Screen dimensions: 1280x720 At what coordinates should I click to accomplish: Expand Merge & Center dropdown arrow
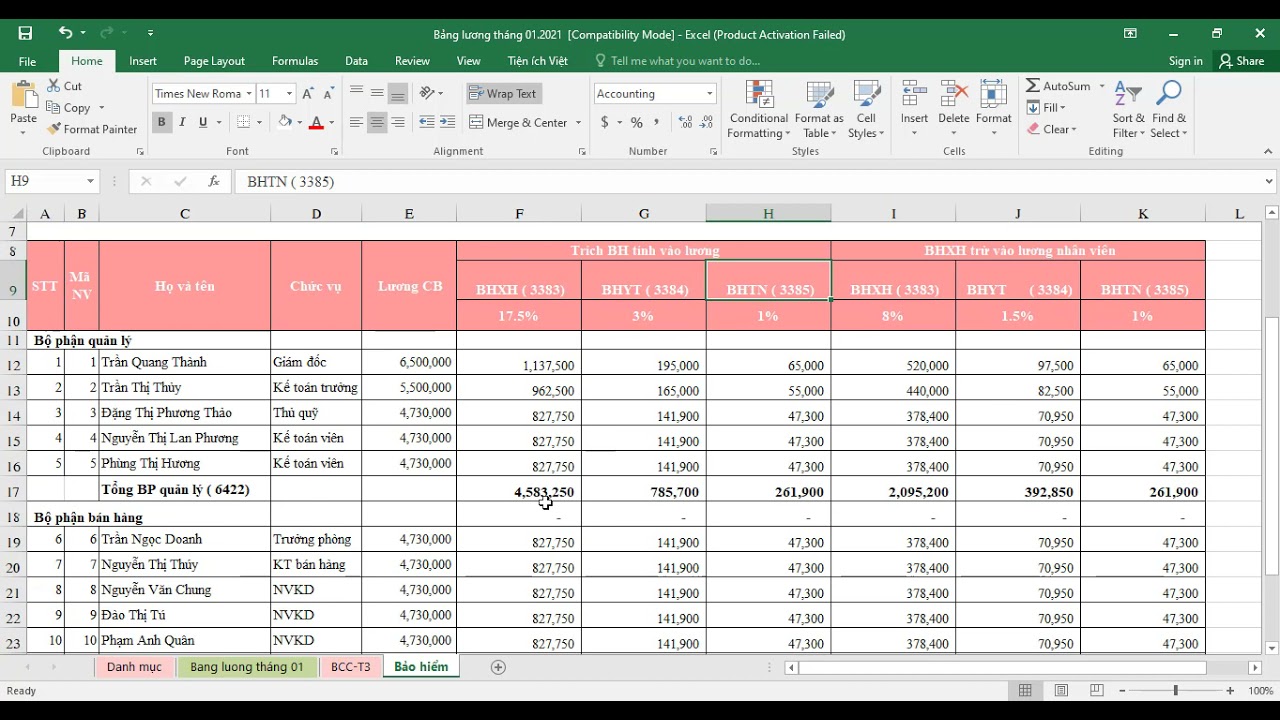click(x=578, y=123)
